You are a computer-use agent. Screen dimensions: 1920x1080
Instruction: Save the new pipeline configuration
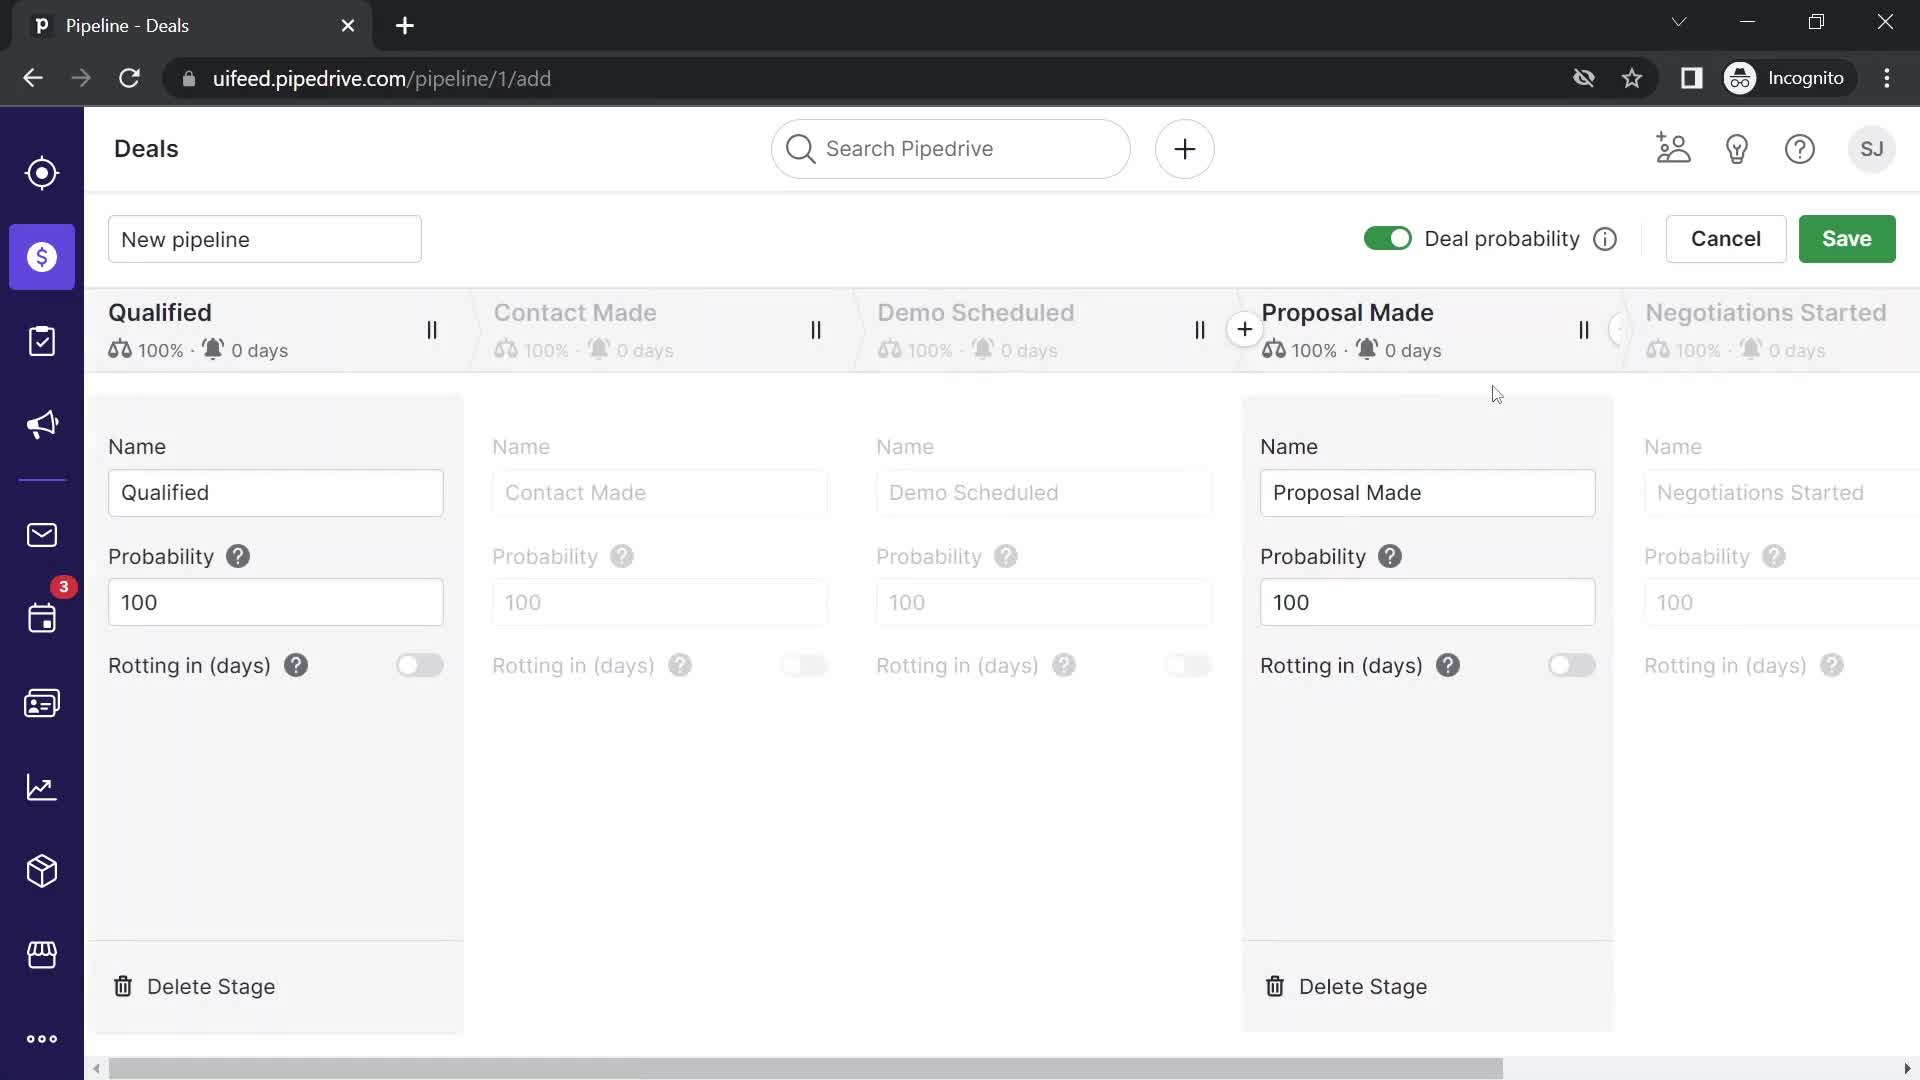[1846, 239]
